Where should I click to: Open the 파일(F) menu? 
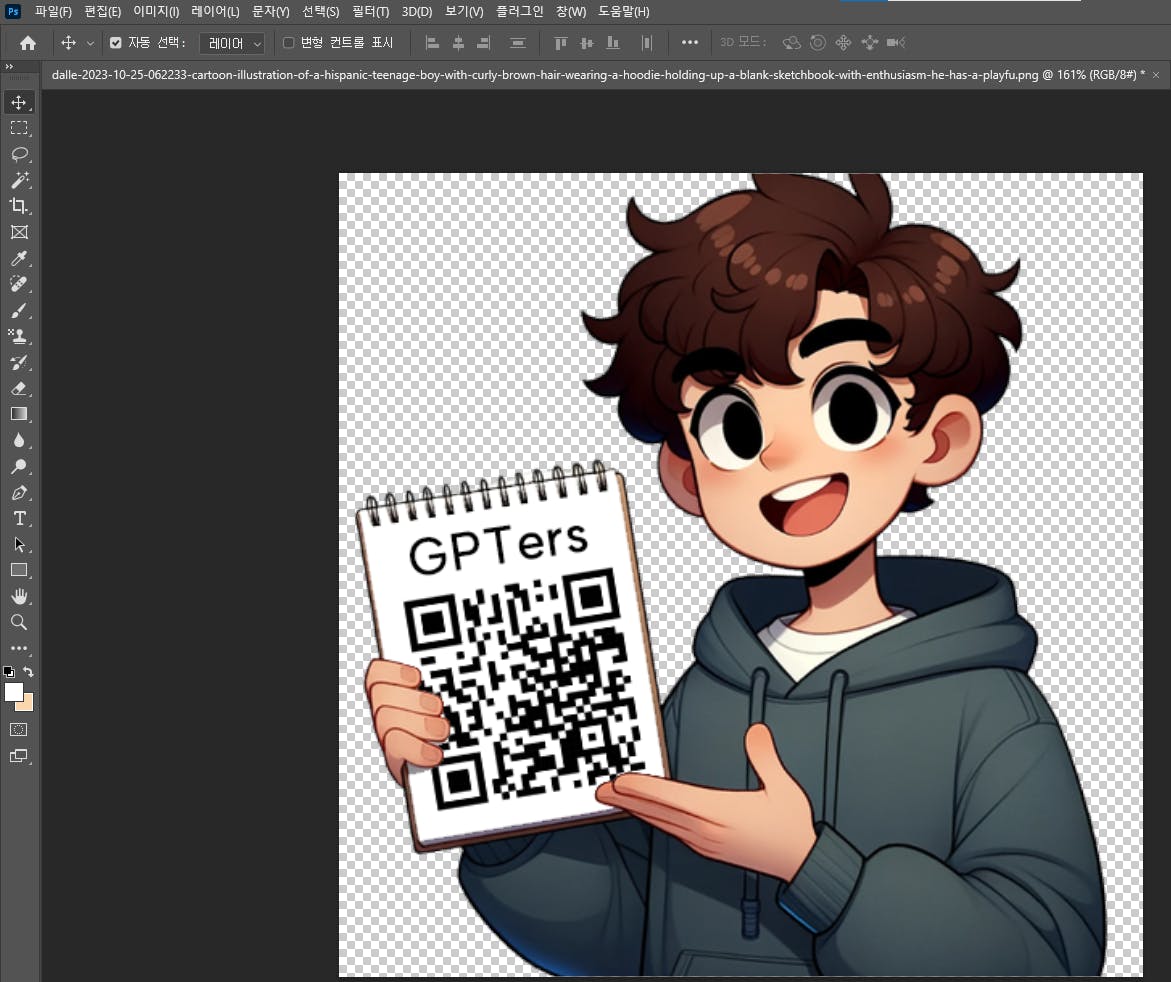tap(53, 11)
